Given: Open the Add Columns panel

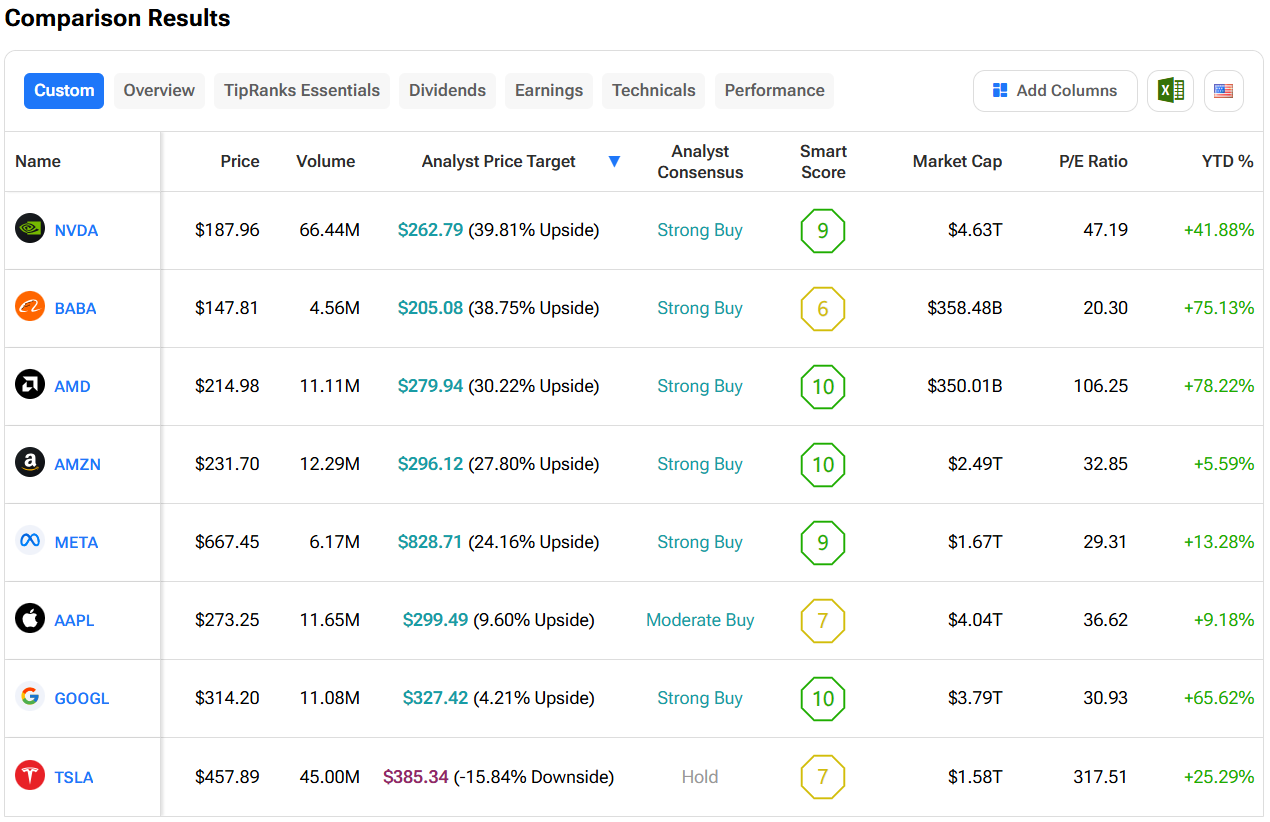Looking at the screenshot, I should [x=1054, y=91].
